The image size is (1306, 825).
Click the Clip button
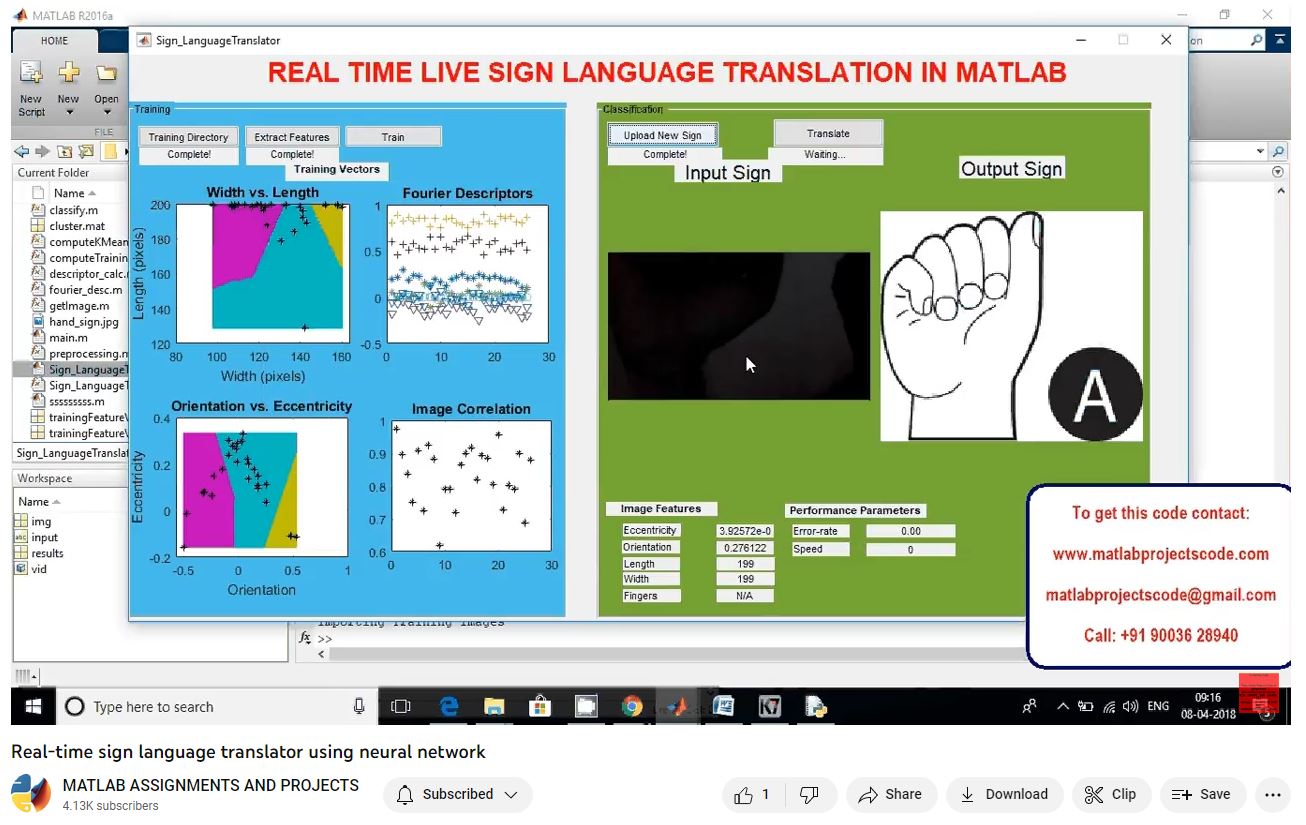click(x=1111, y=795)
